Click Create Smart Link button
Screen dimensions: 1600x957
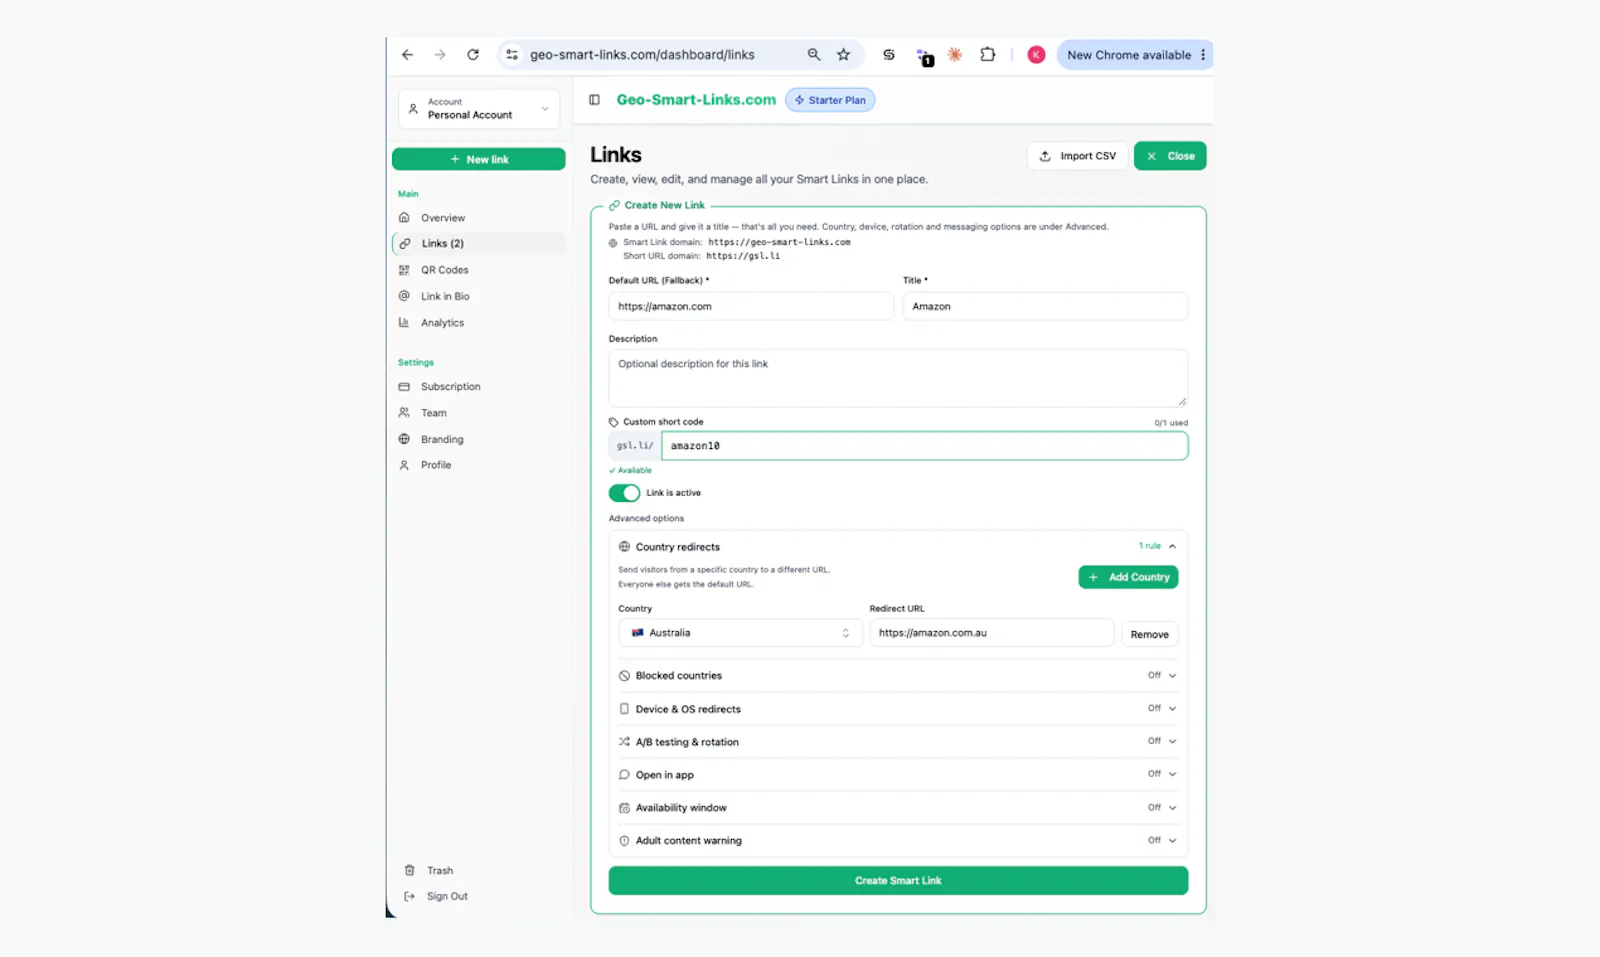click(898, 881)
